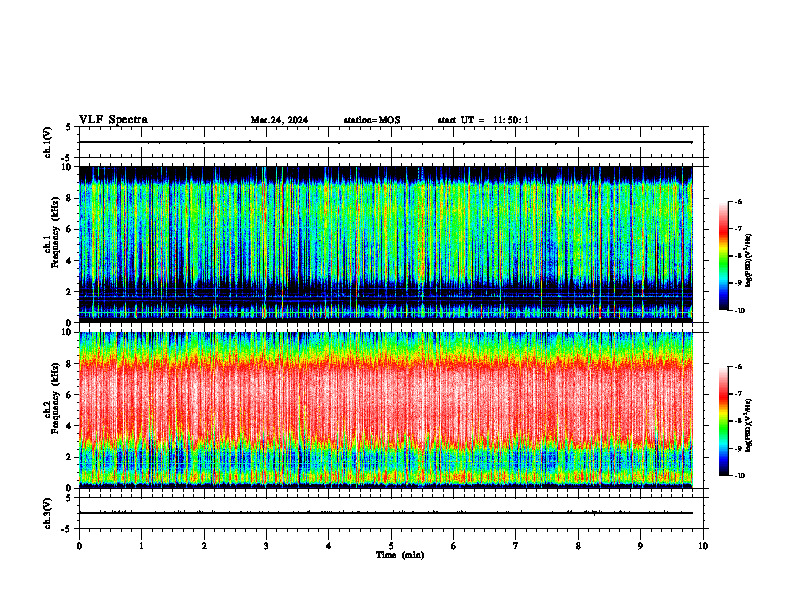Click the "-6" label on ch.1 colorbar
Viewport: 792px width, 612px height.
[738, 201]
